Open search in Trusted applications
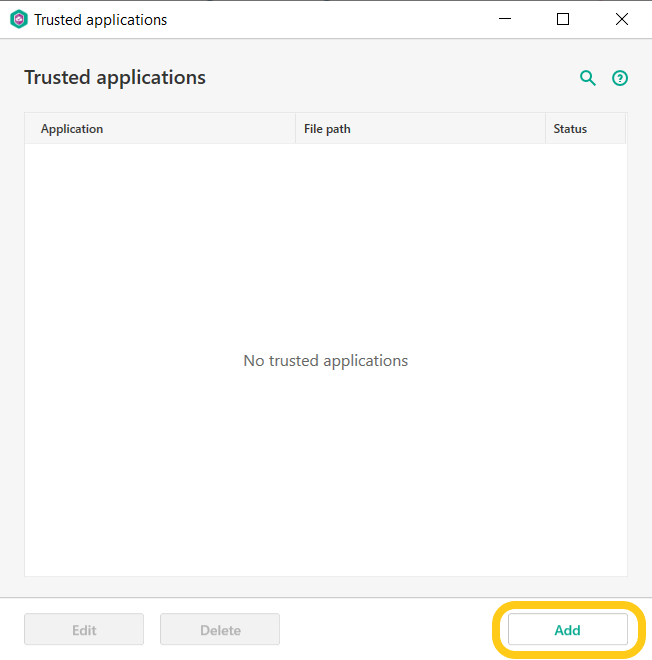 [588, 78]
